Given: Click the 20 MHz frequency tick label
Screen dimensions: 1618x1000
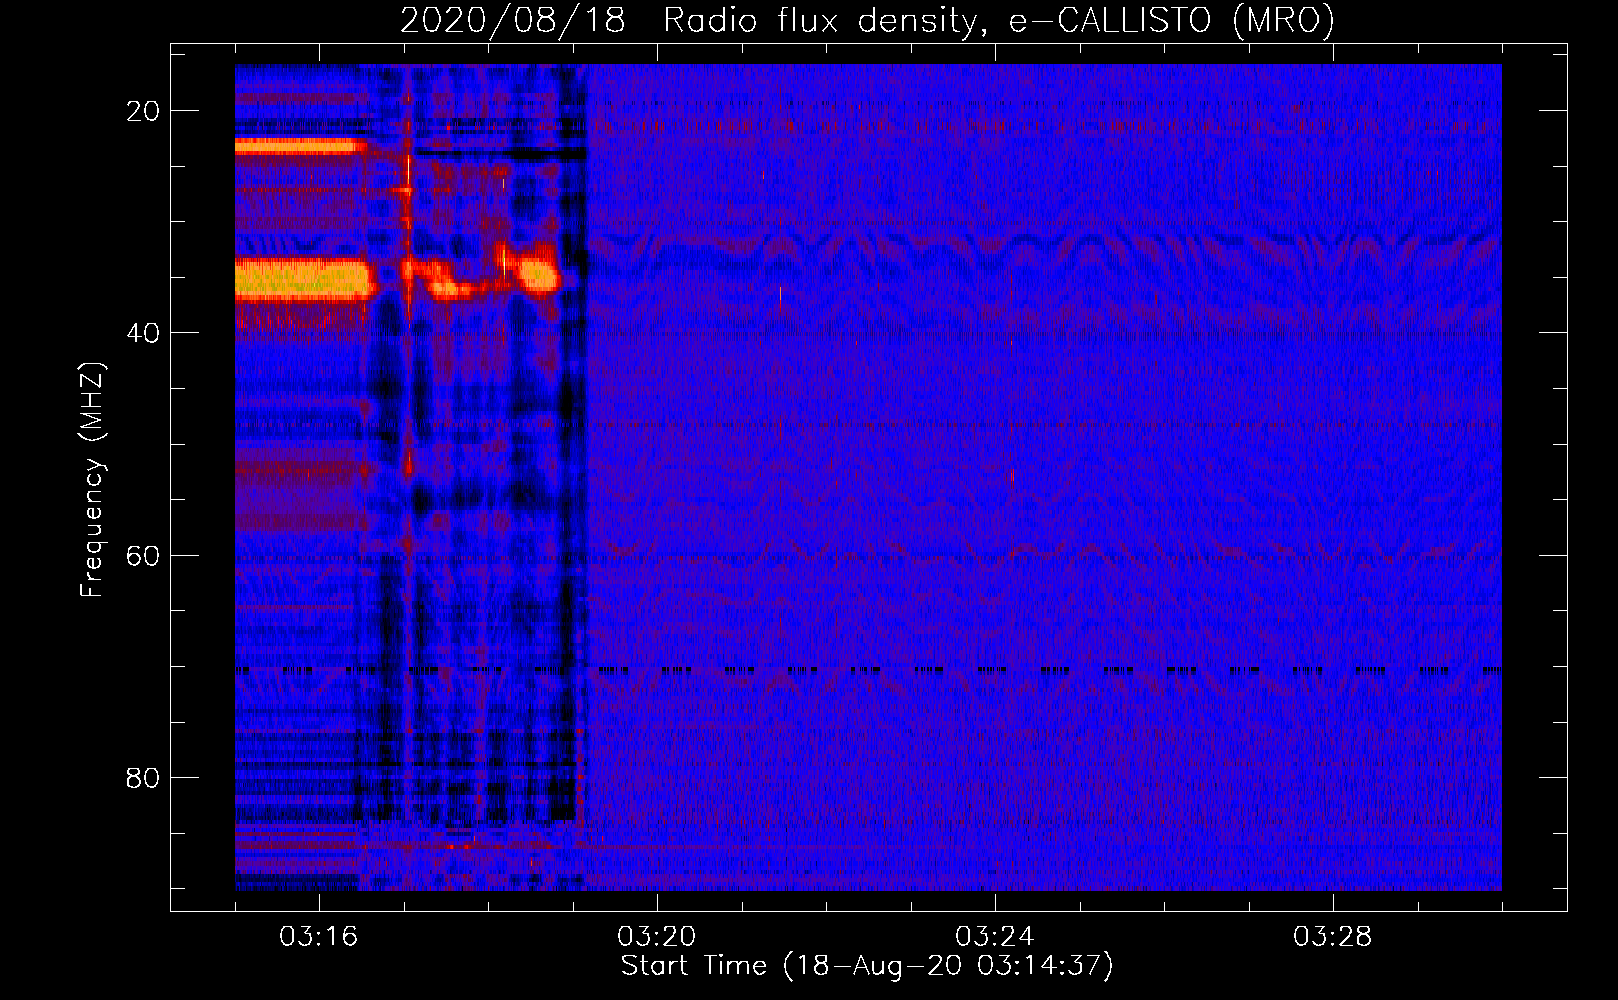Looking at the screenshot, I should (x=143, y=111).
